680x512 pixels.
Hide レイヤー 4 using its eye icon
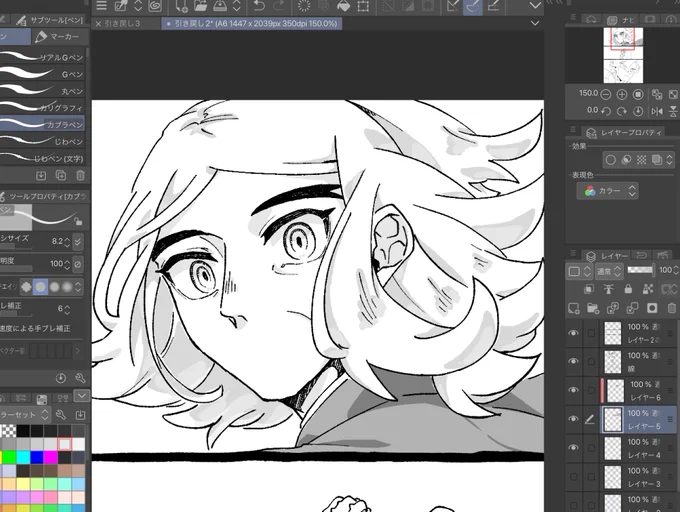573,447
